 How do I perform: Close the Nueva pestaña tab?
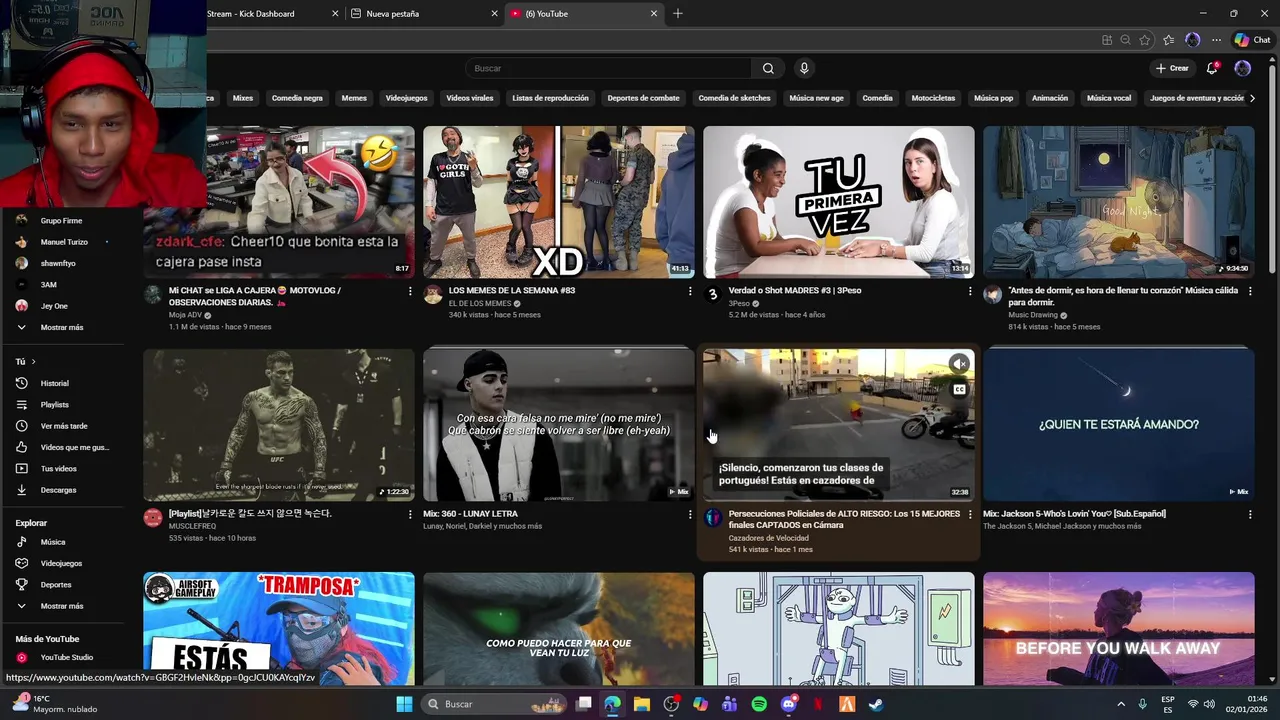(494, 14)
